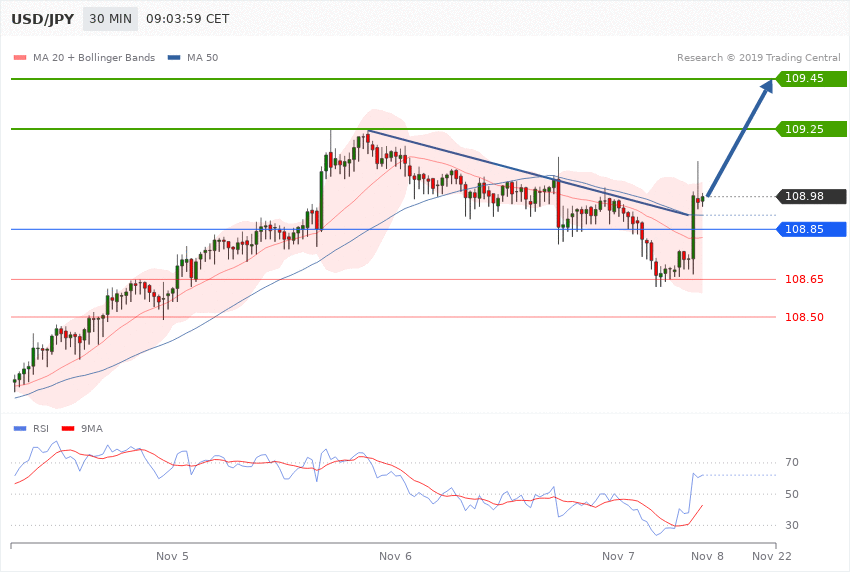Viewport: 850px width, 576px height.
Task: Click the RSI 30 level label
Action: click(x=792, y=525)
